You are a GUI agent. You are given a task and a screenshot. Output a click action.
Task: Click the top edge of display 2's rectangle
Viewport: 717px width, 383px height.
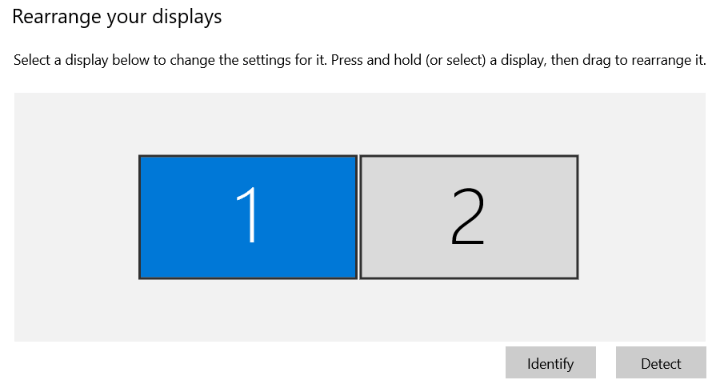469,156
